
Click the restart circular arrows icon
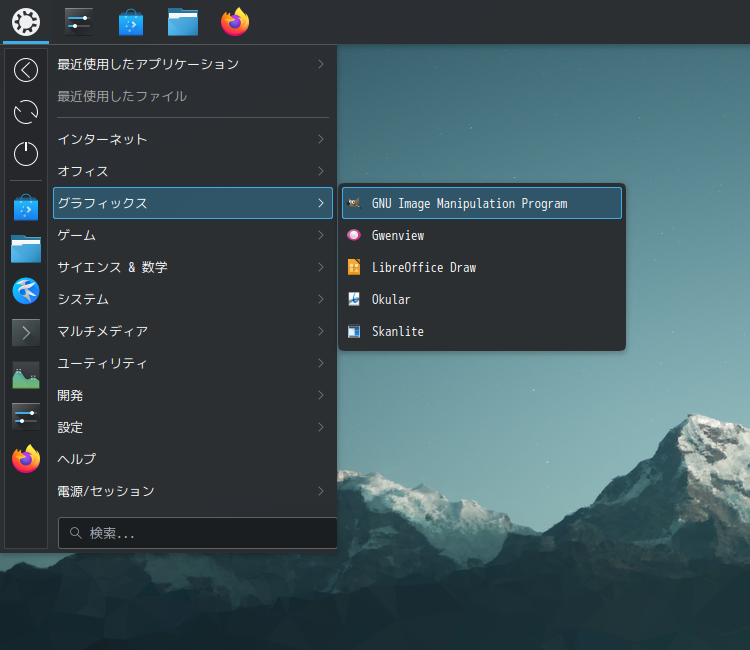26,112
